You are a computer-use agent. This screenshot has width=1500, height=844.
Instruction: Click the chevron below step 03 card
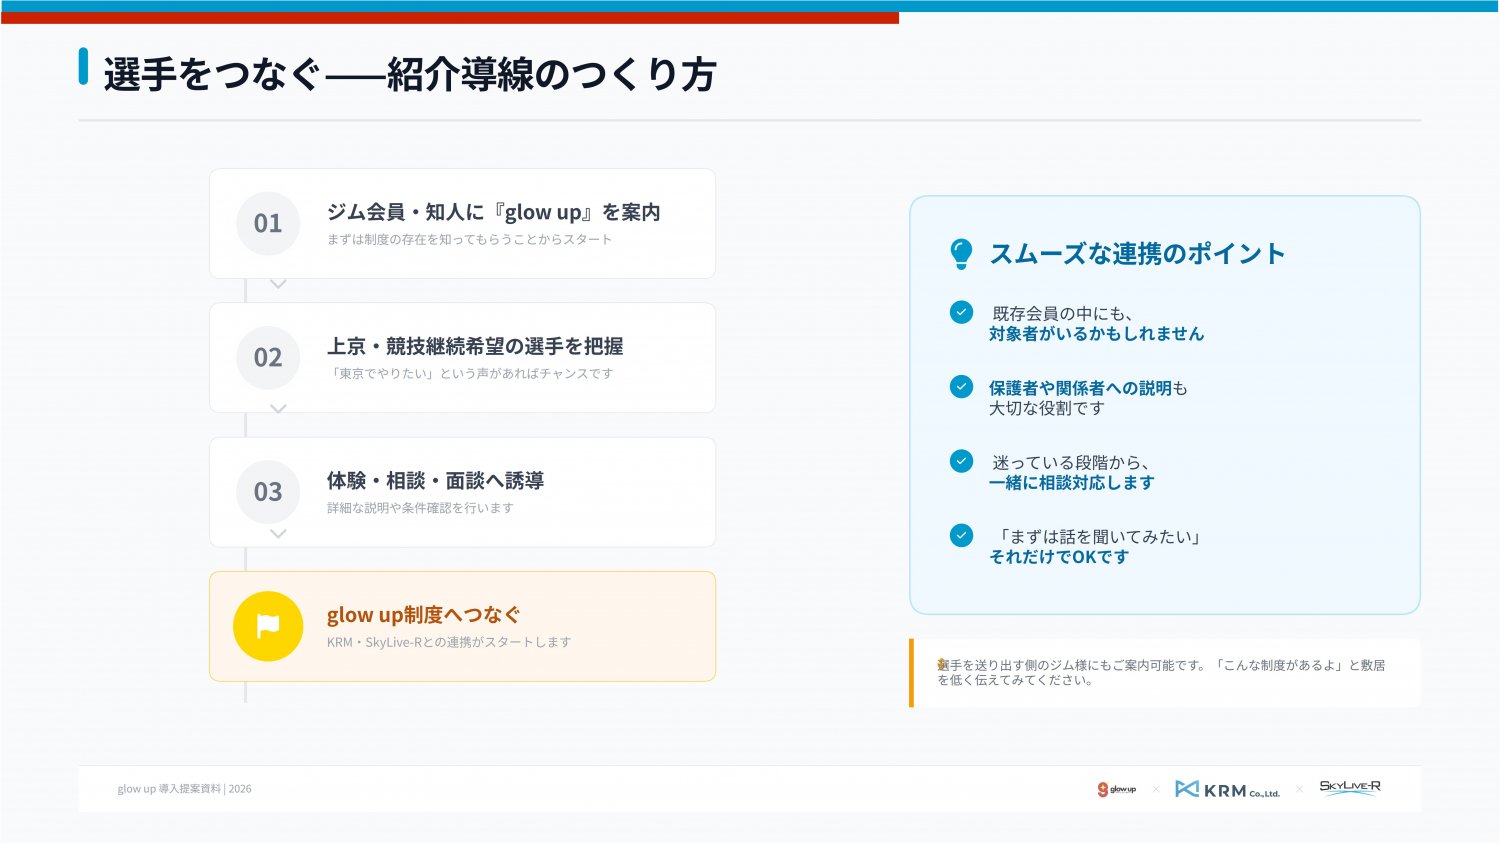click(279, 534)
